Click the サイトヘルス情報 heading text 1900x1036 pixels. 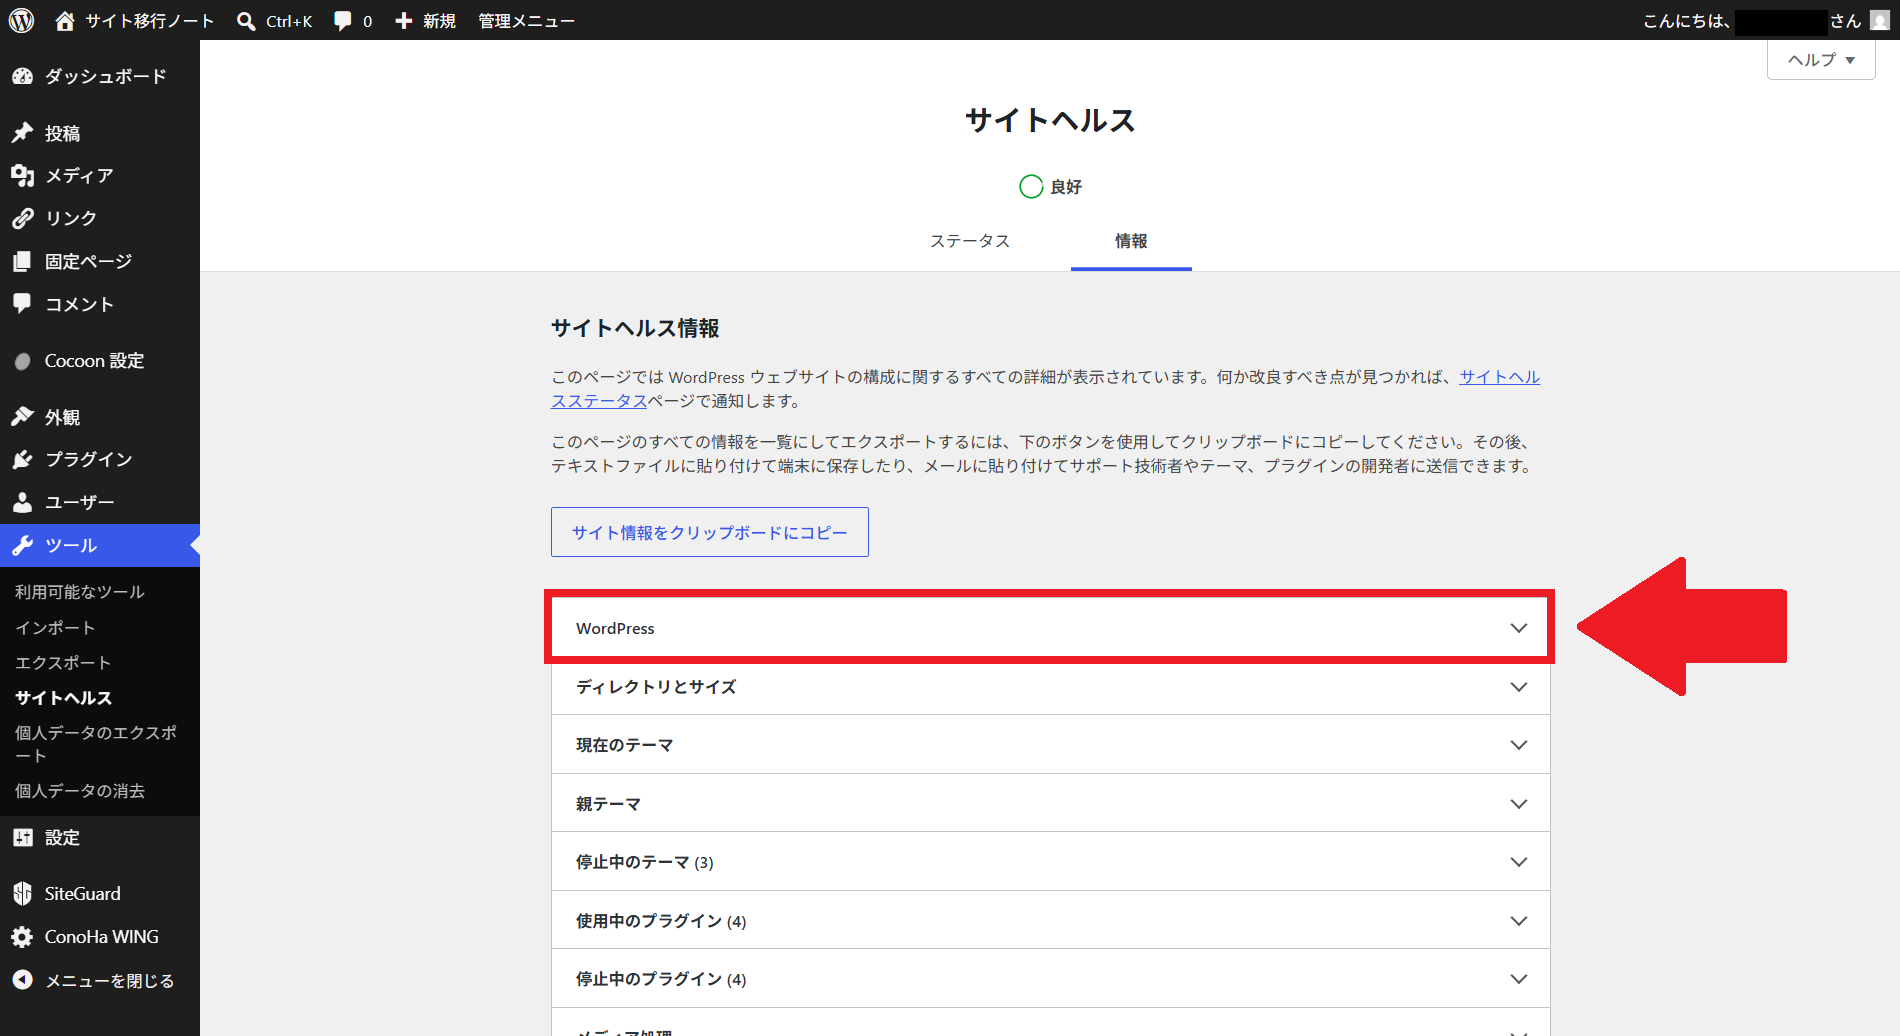635,328
